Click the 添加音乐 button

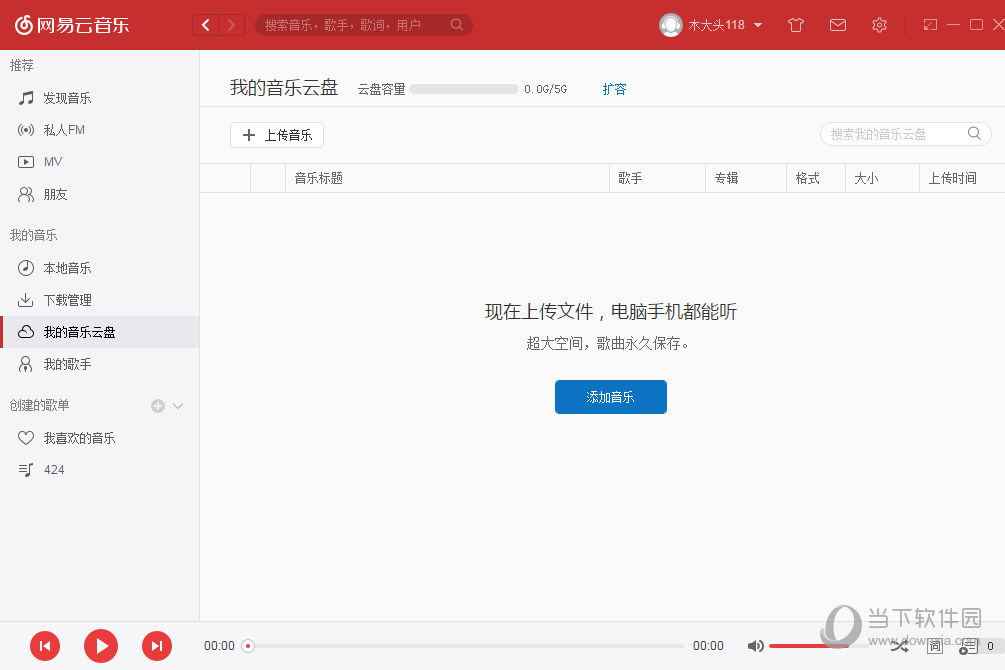coord(610,397)
